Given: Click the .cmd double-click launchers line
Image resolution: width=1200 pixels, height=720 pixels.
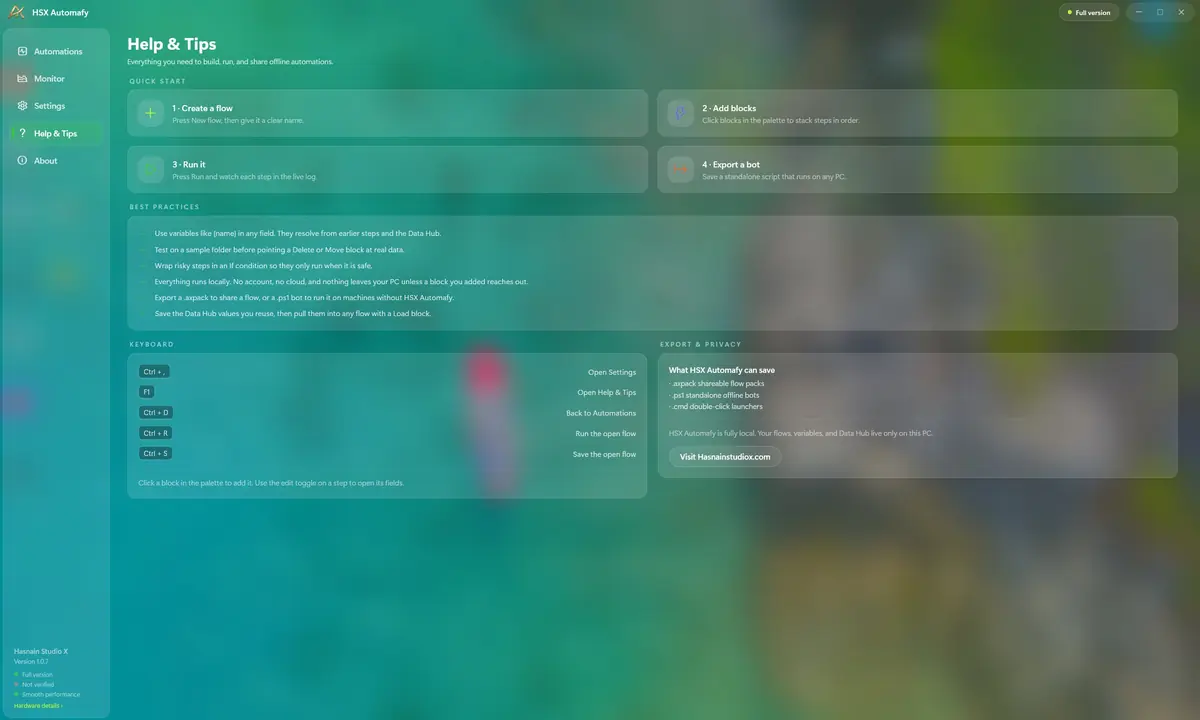Looking at the screenshot, I should click(x=716, y=407).
